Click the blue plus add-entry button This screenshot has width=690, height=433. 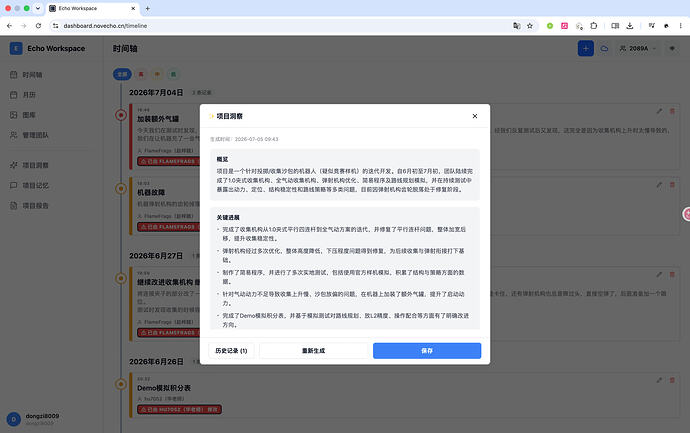click(x=585, y=48)
